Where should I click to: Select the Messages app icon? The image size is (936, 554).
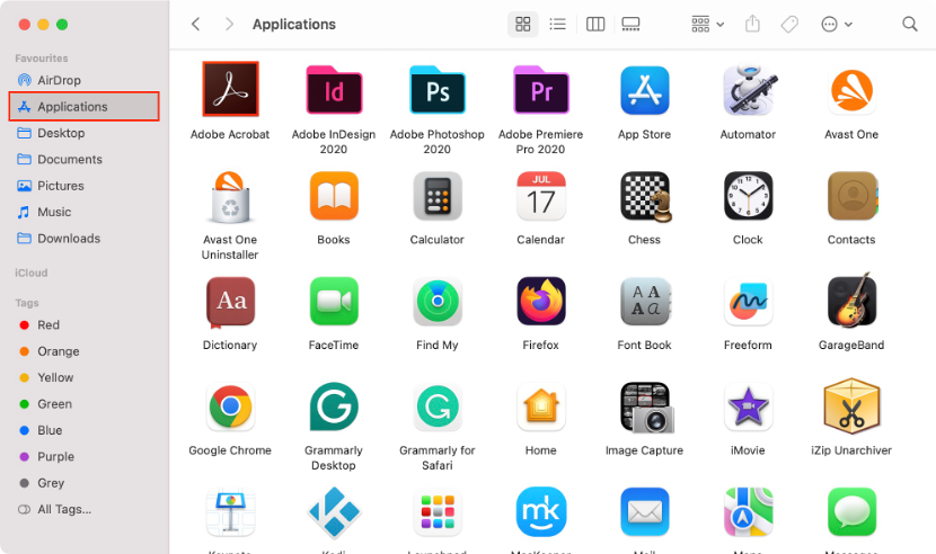[851, 512]
